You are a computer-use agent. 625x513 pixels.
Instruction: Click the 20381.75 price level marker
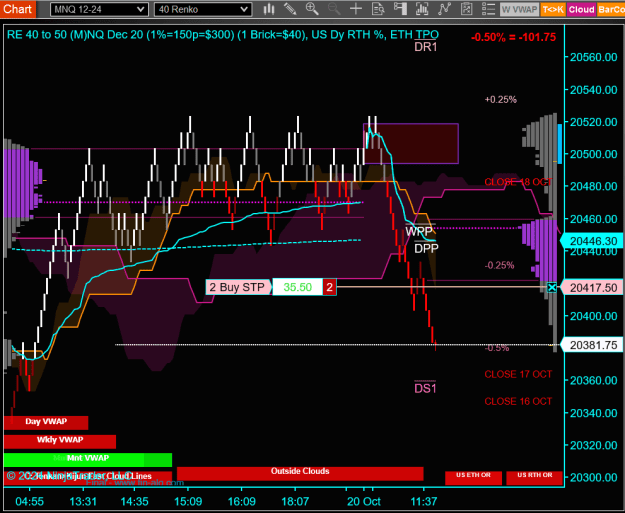(x=593, y=345)
